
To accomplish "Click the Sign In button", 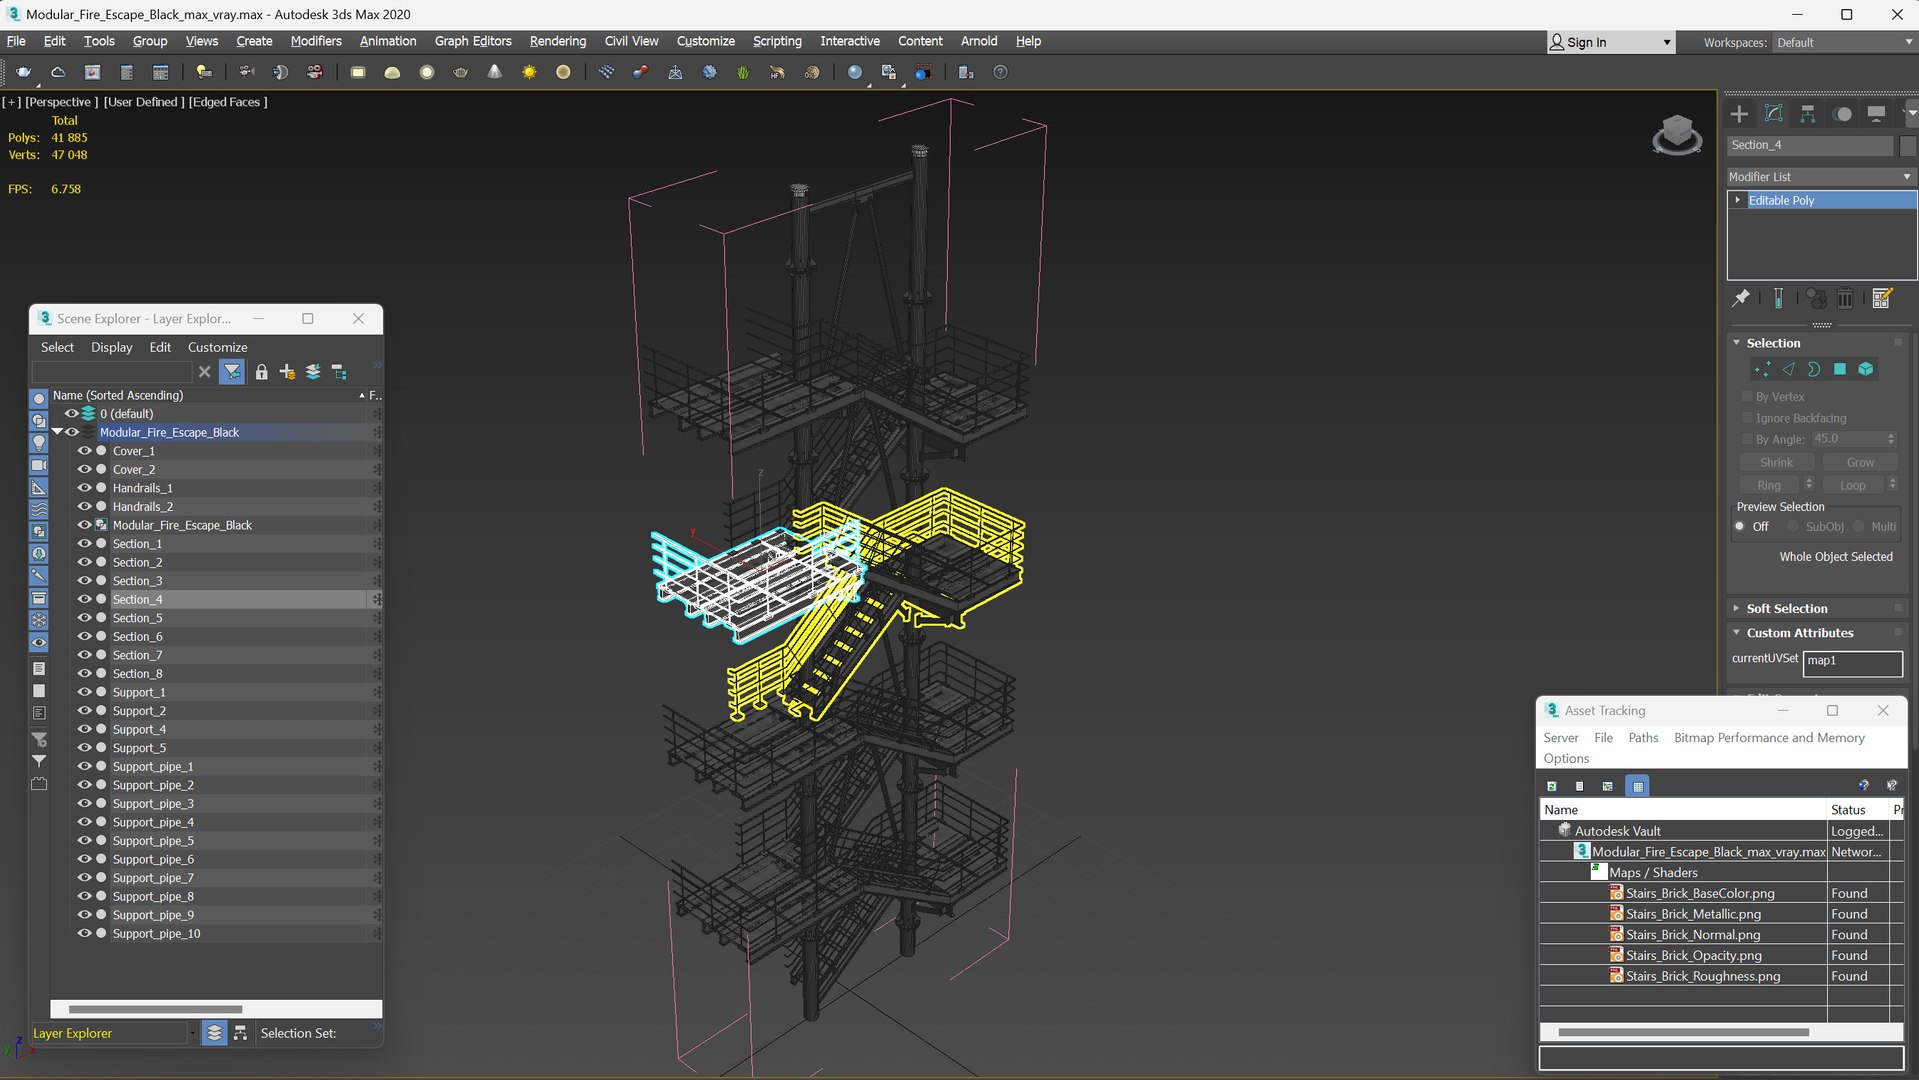I will pos(1610,42).
